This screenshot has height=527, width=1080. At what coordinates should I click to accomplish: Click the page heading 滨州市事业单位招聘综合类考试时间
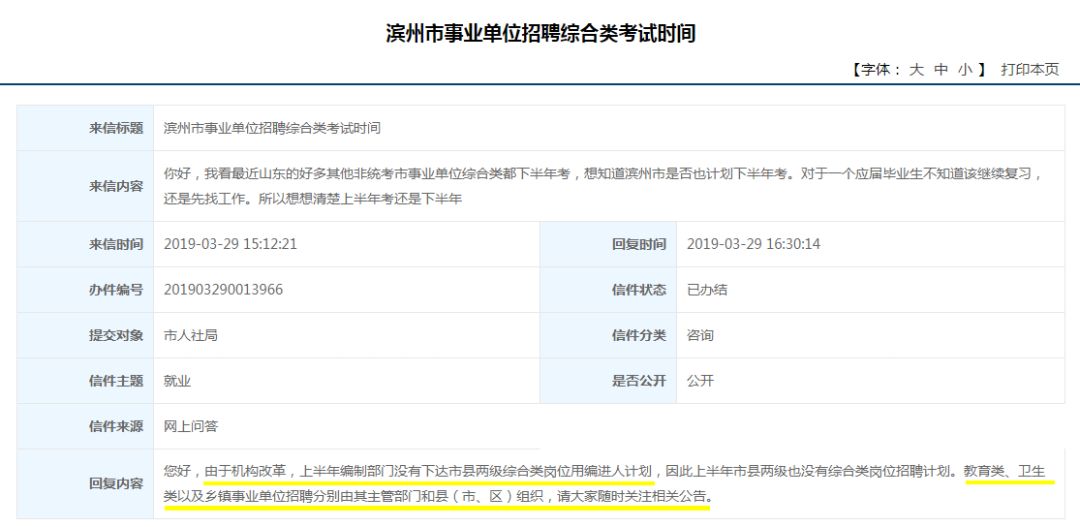click(x=540, y=33)
